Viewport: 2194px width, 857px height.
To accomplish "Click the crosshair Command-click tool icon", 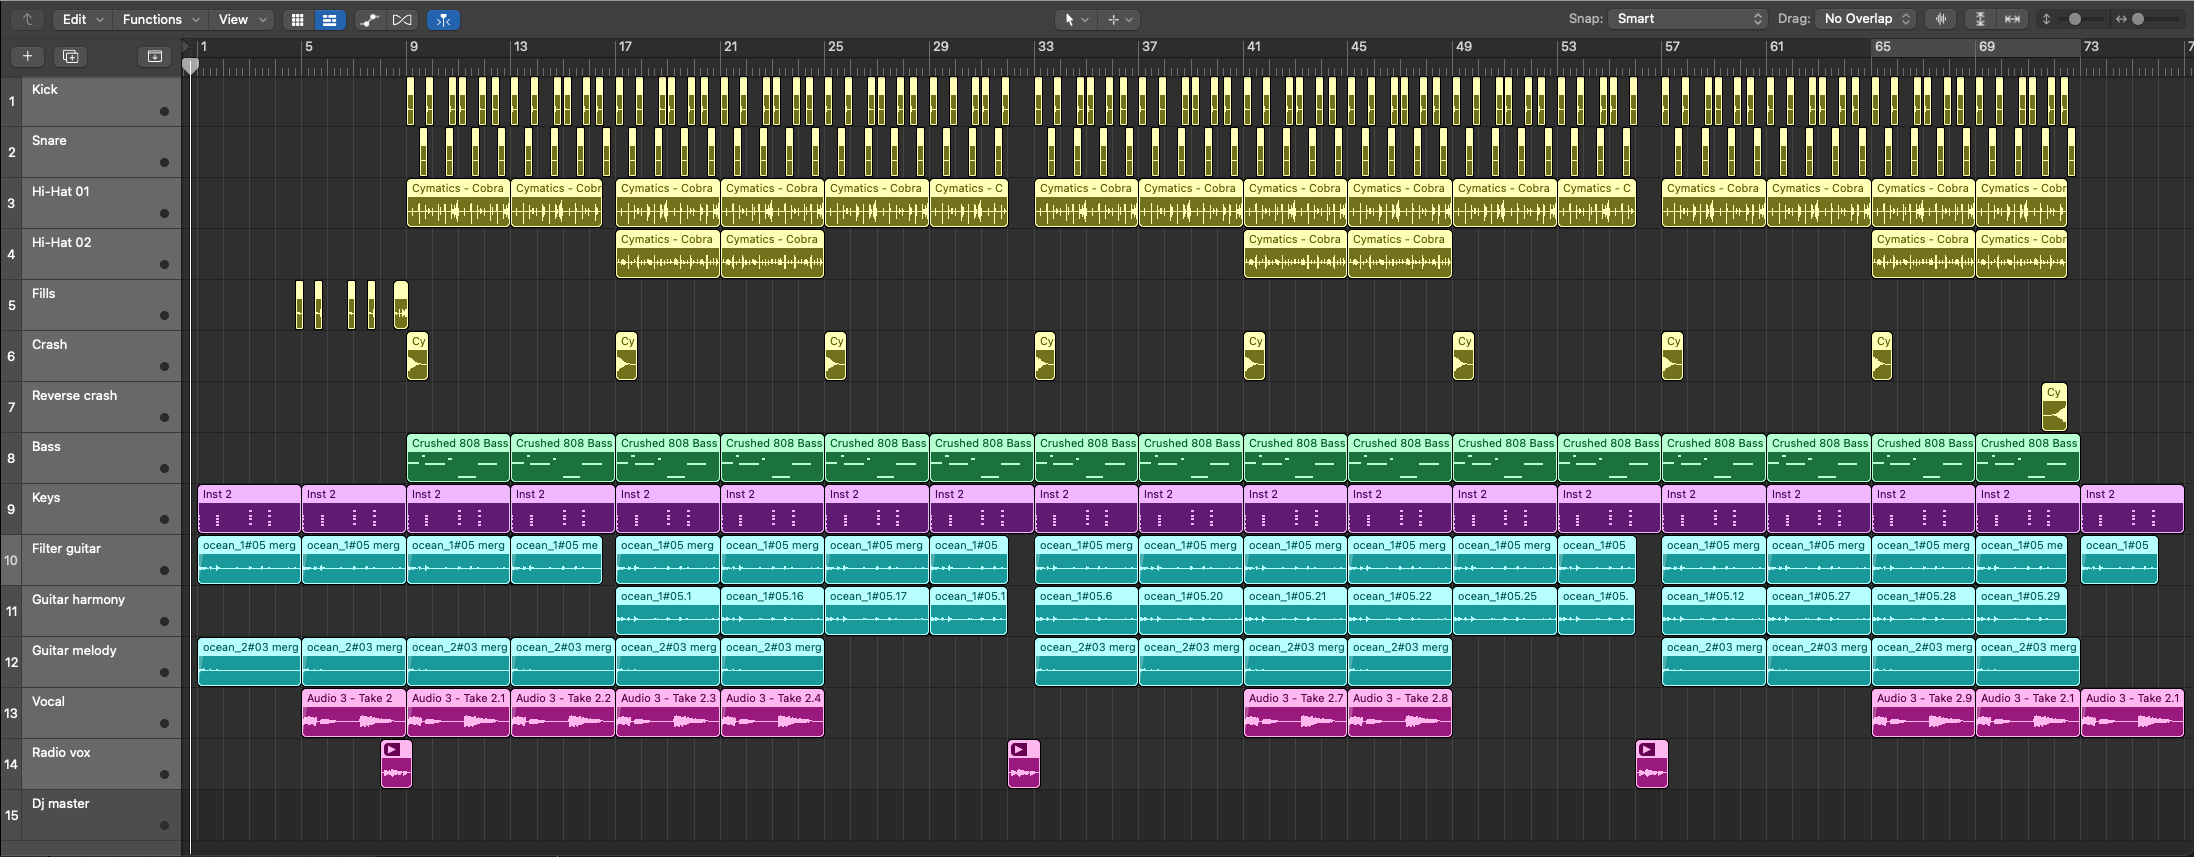I will (1112, 19).
